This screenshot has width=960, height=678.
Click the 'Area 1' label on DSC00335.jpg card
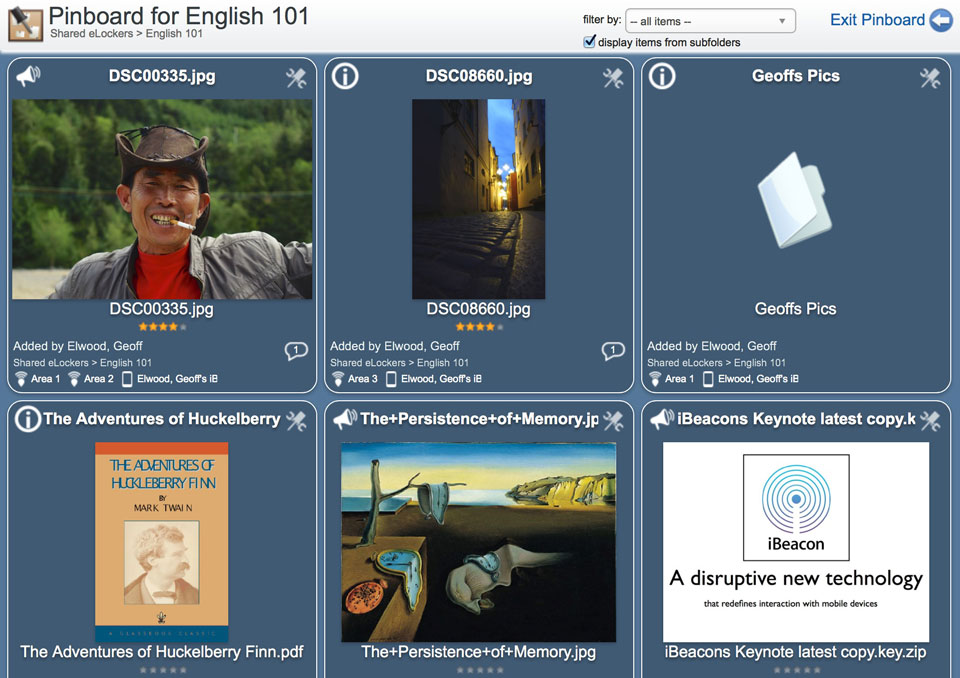pos(45,379)
